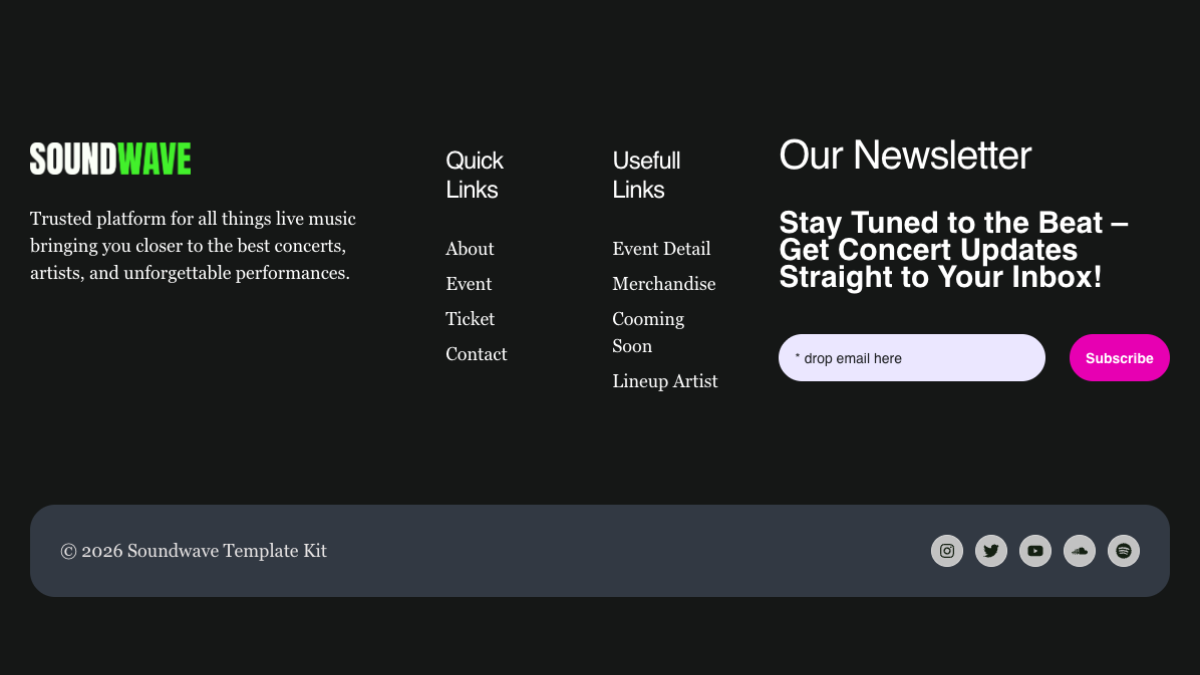Open the Event Detail link
This screenshot has width=1200, height=675.
661,249
